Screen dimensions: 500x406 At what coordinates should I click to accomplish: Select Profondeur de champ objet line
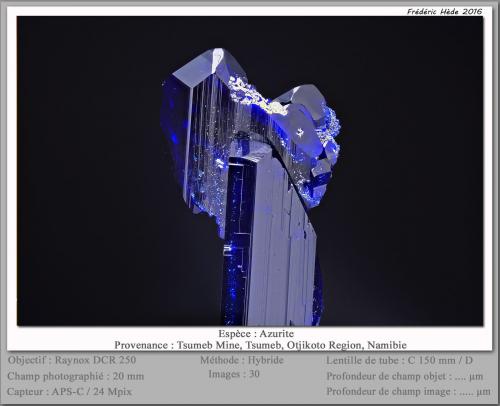coord(405,376)
